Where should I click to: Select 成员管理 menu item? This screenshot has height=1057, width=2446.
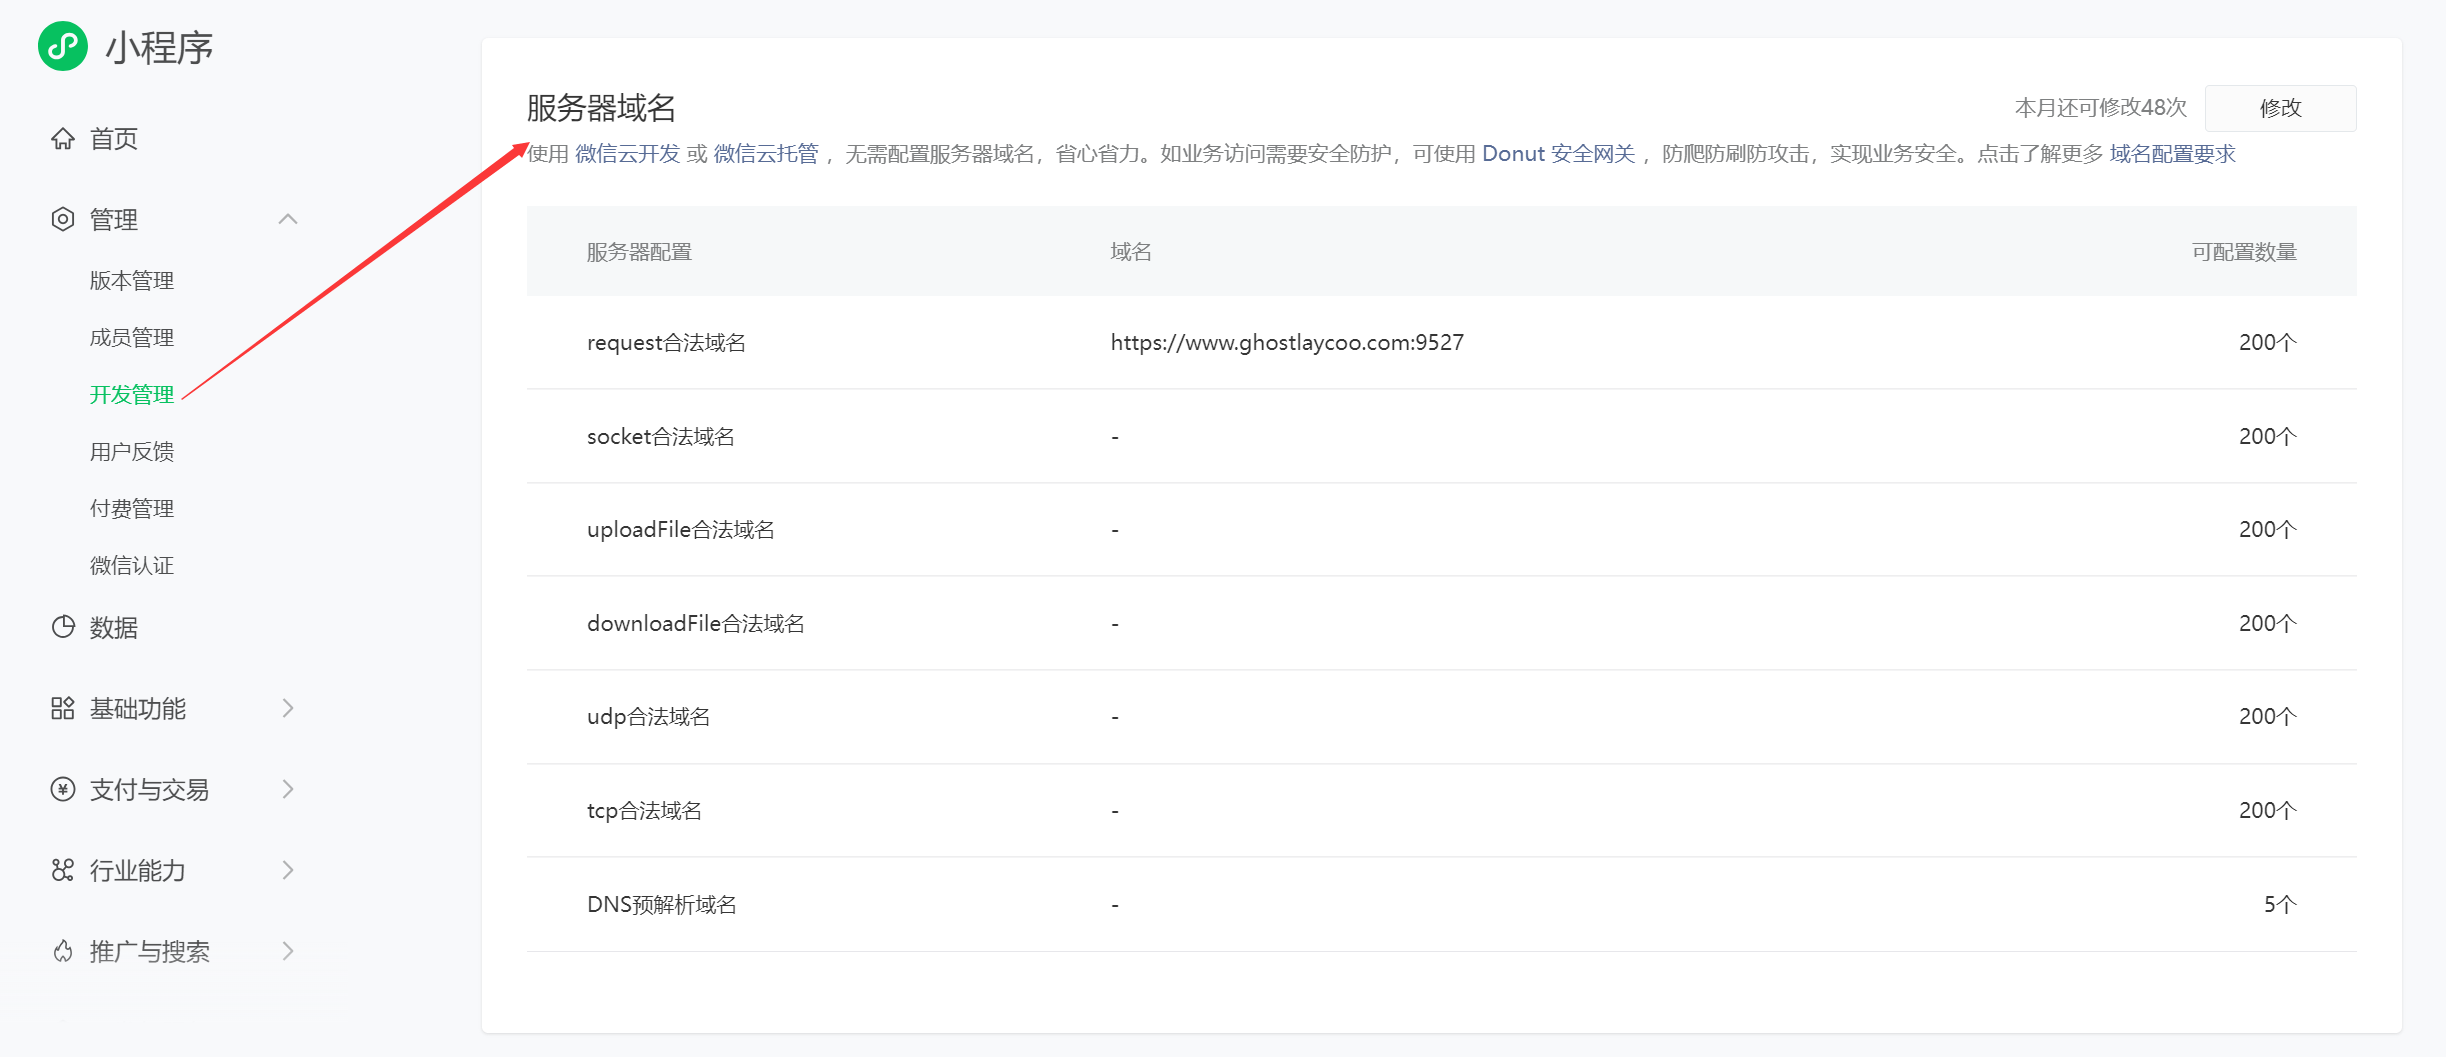(x=132, y=338)
